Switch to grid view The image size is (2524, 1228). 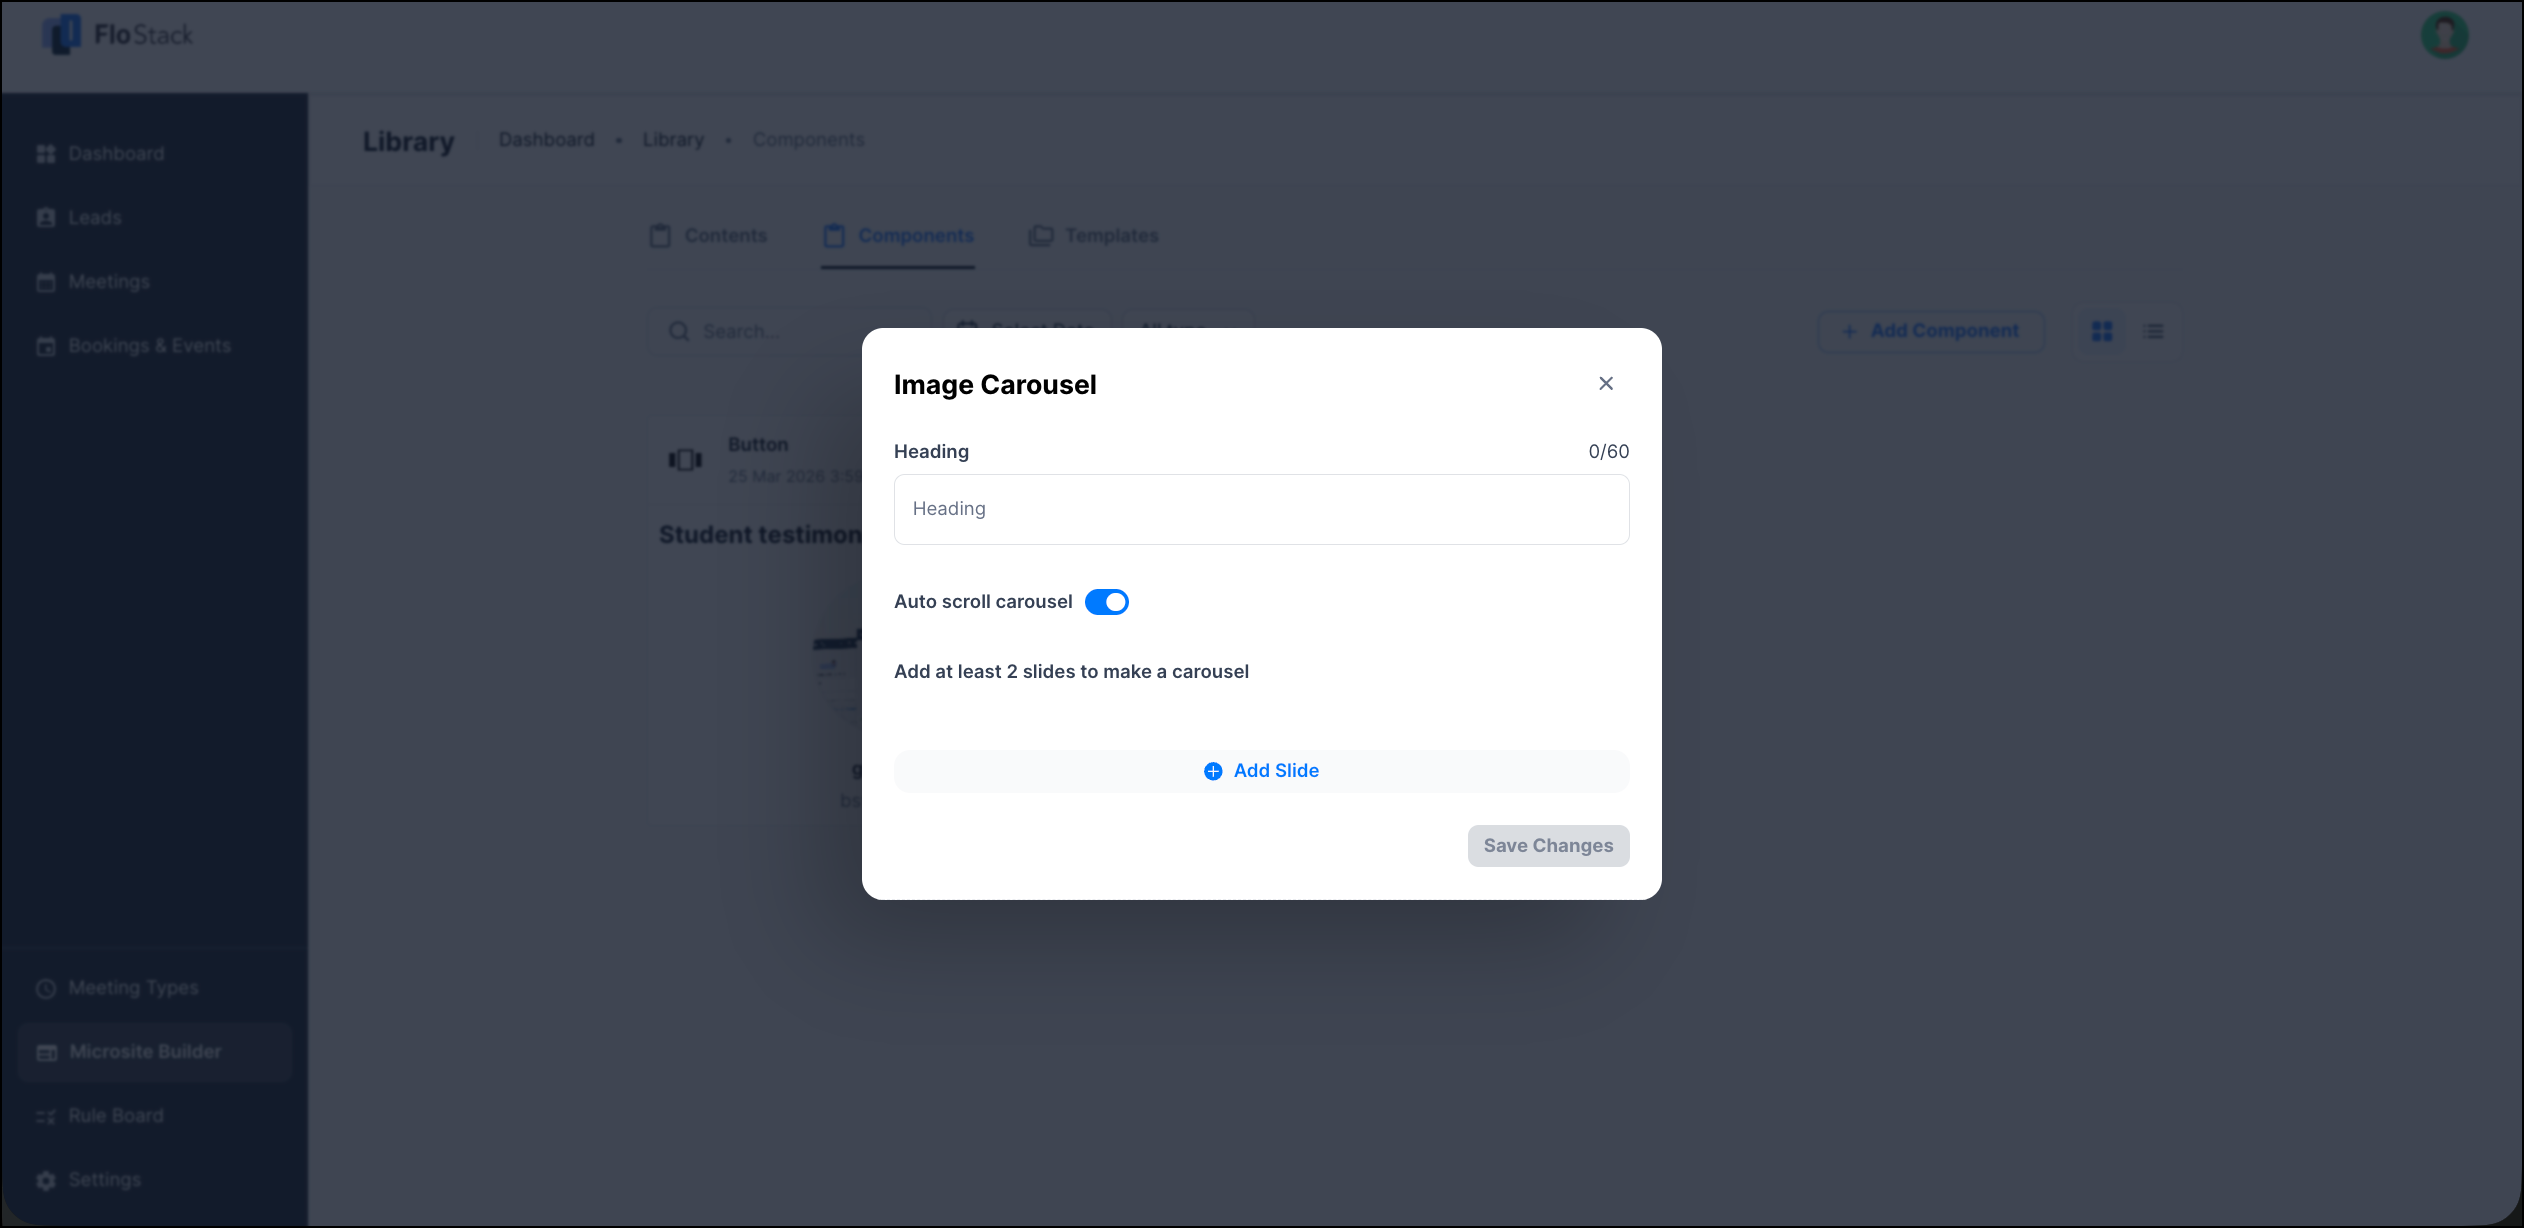[x=2102, y=331]
